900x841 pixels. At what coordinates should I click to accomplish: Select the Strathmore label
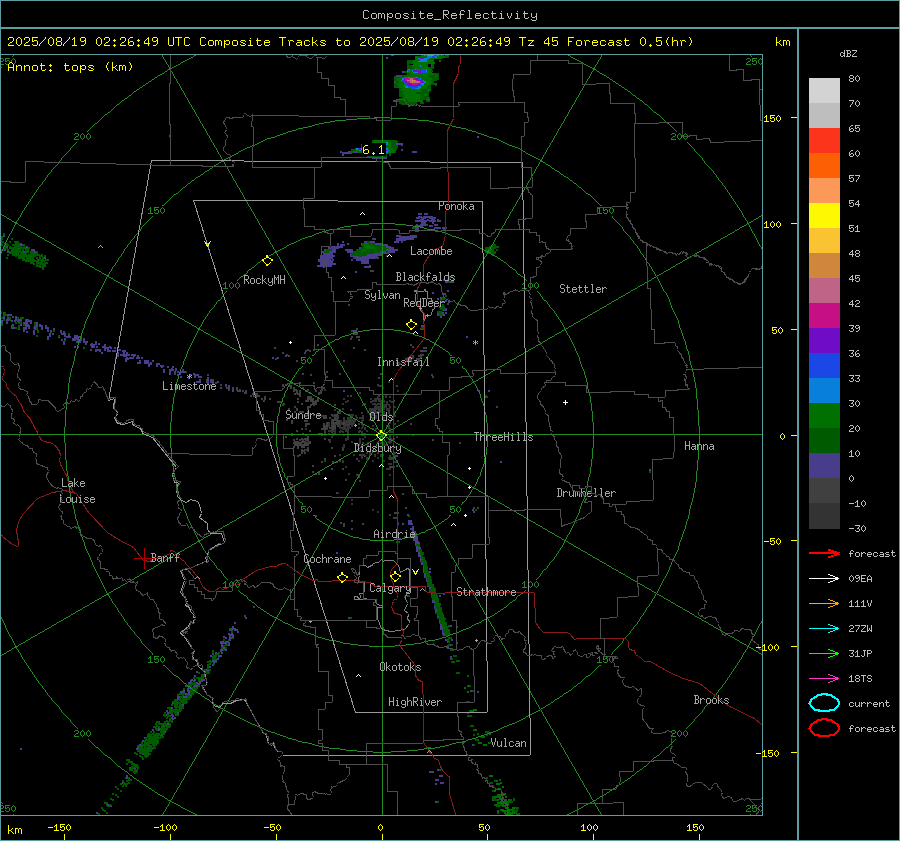(486, 592)
